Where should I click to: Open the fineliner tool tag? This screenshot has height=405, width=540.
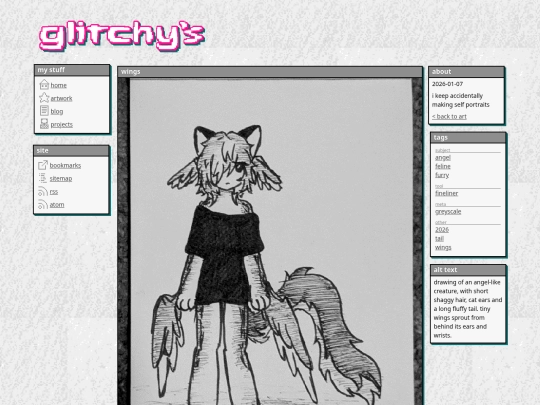446,193
